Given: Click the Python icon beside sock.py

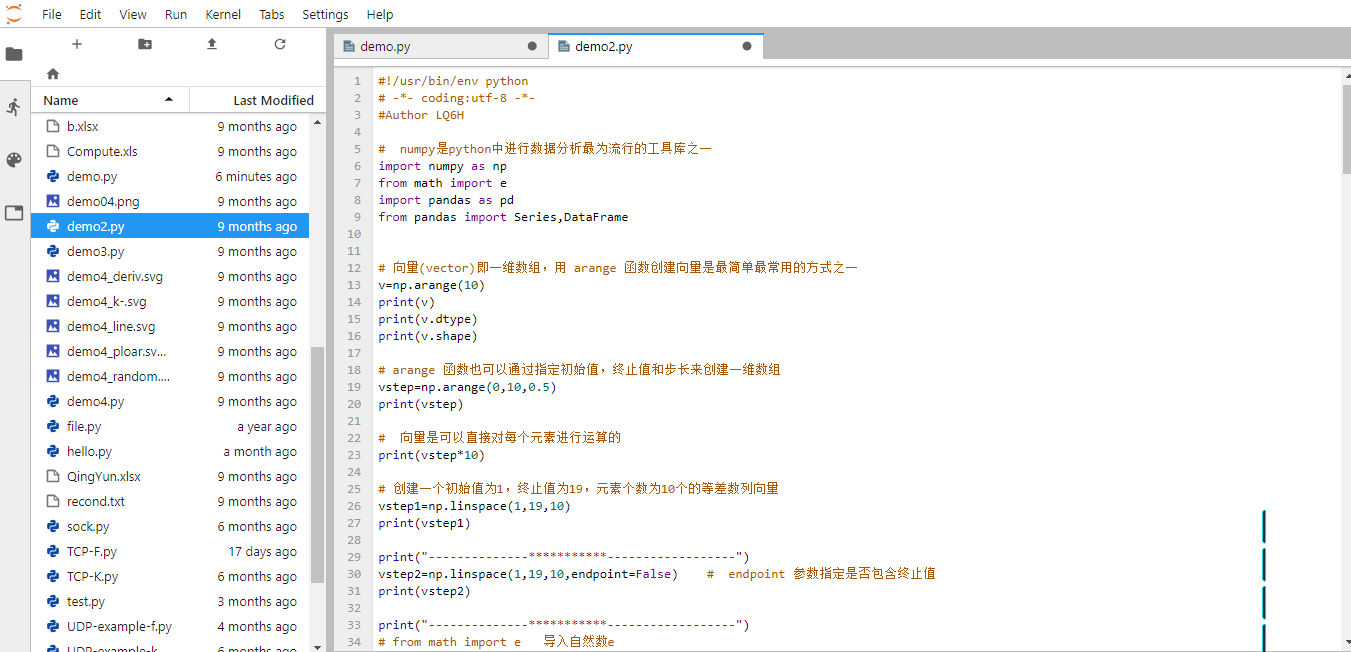Looking at the screenshot, I should (53, 526).
